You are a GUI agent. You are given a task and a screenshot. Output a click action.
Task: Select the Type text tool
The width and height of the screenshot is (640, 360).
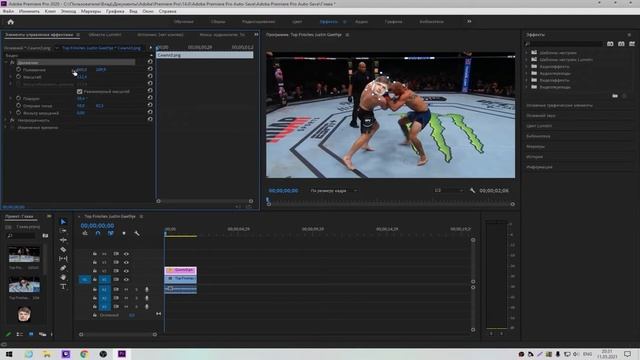pyautogui.click(x=63, y=287)
